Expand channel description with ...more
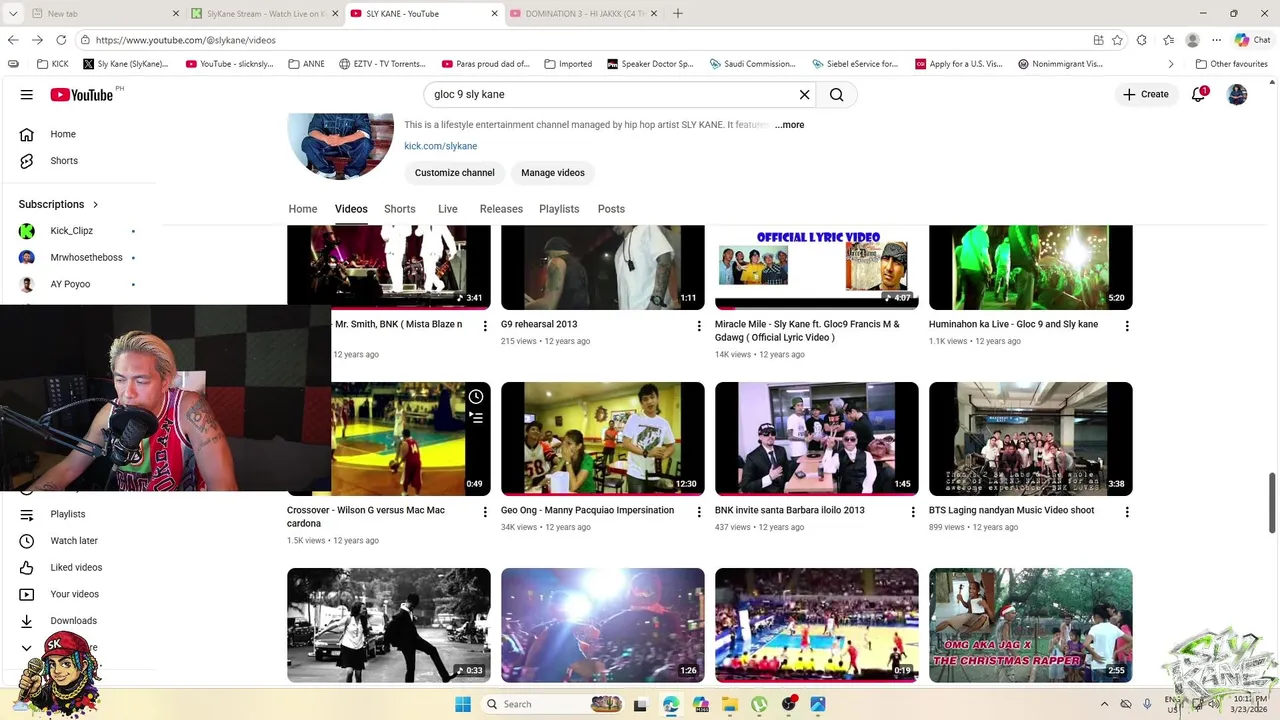This screenshot has width=1280, height=720. (788, 125)
